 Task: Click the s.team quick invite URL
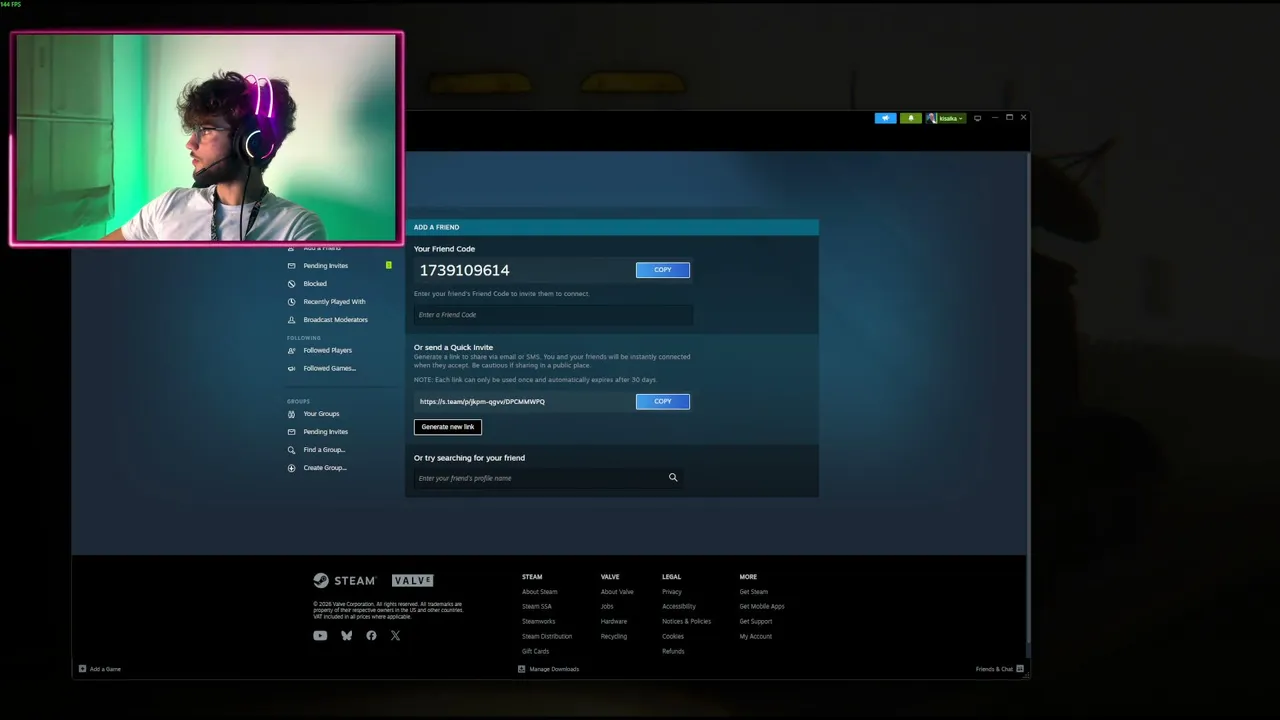point(482,402)
